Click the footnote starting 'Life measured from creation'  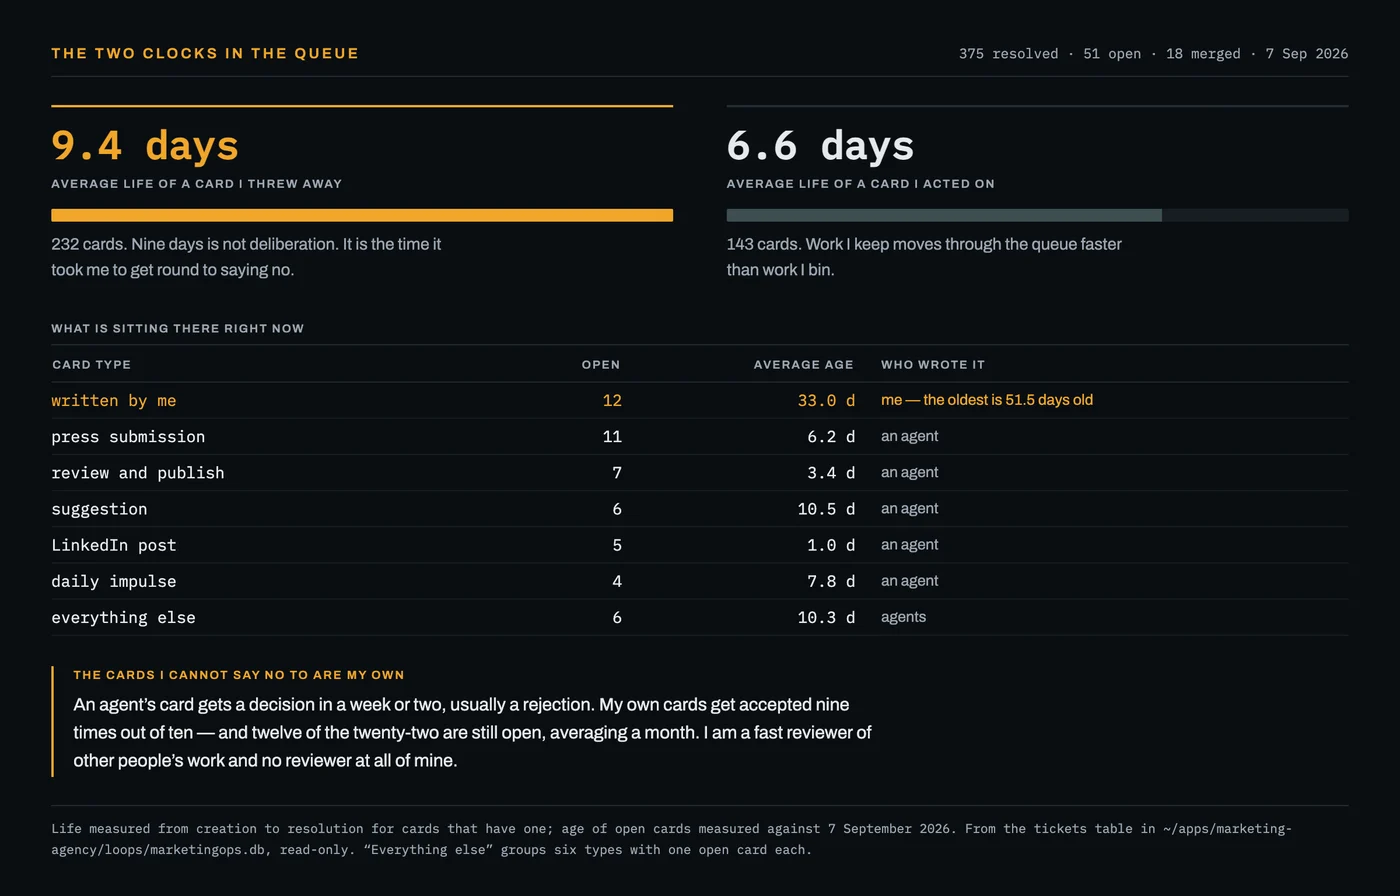(x=672, y=839)
